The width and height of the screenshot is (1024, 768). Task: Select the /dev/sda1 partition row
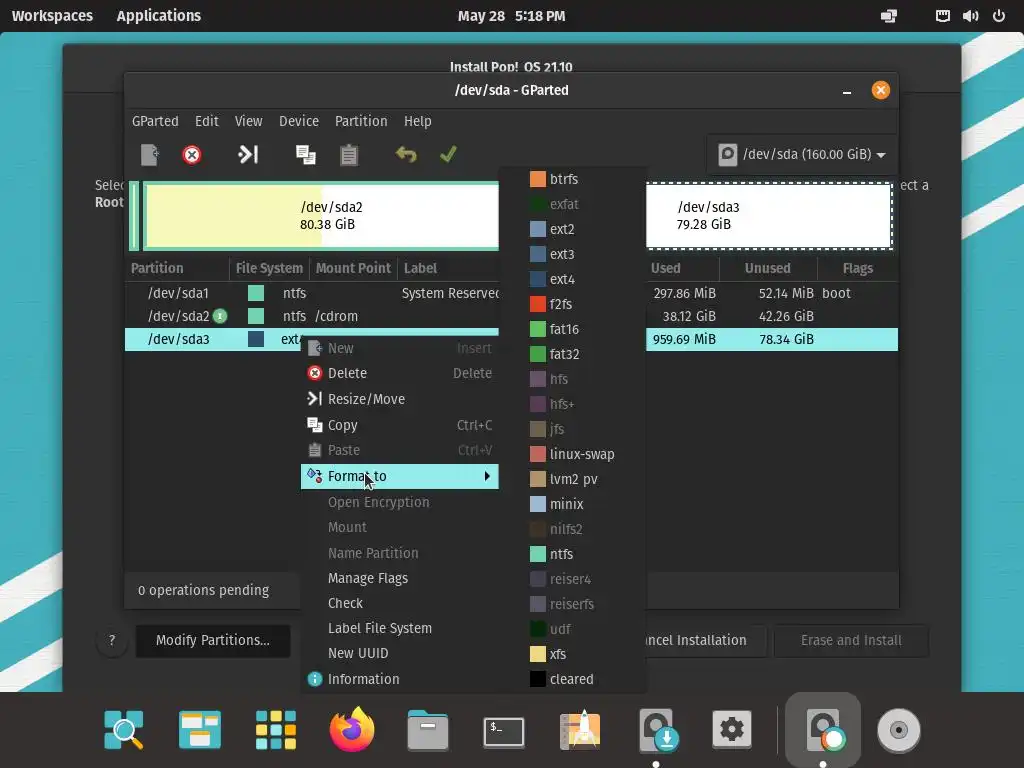[511, 293]
